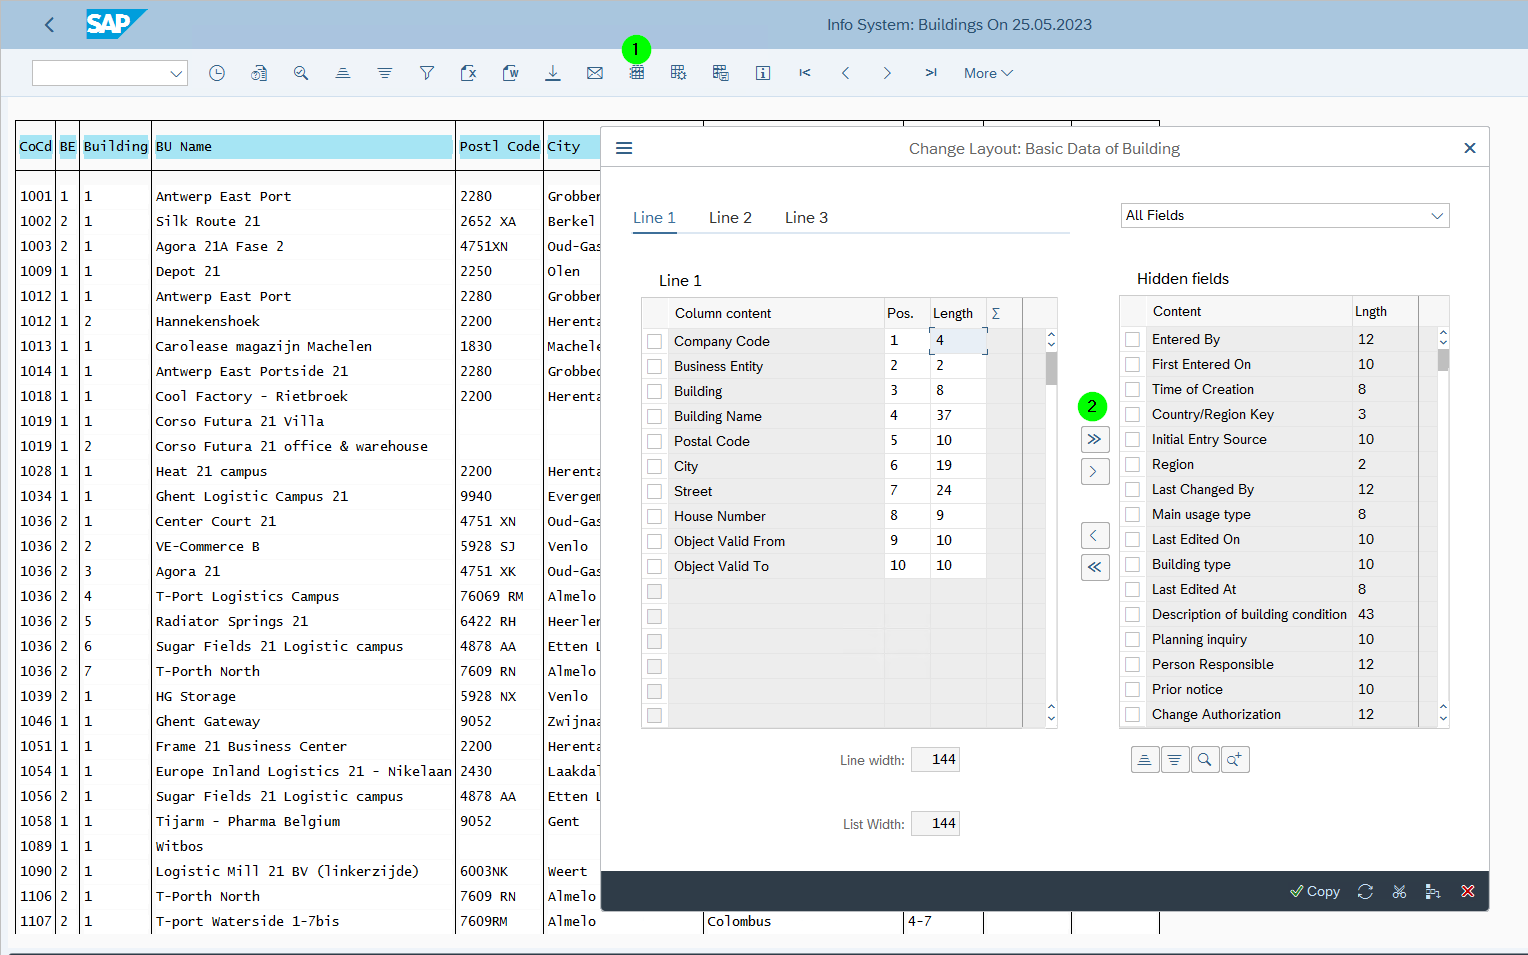Move all hidden fields with double right arrow
The height and width of the screenshot is (955, 1528).
pos(1095,439)
